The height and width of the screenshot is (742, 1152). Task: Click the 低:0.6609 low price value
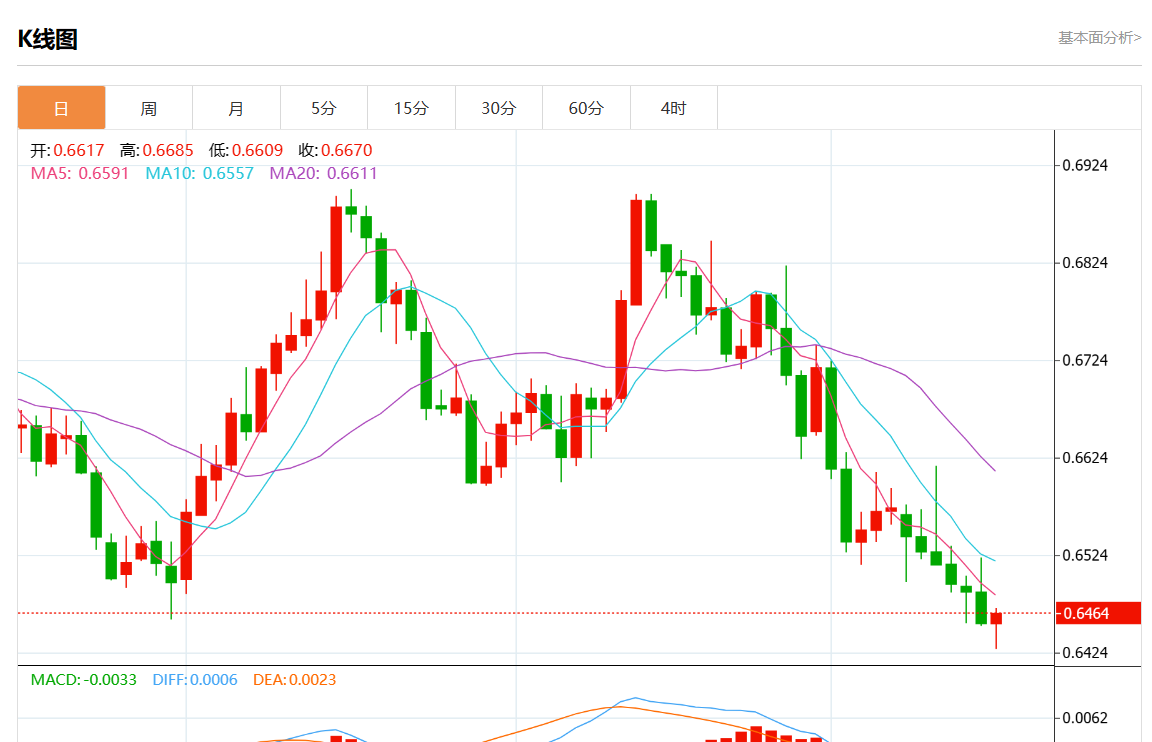coord(245,151)
